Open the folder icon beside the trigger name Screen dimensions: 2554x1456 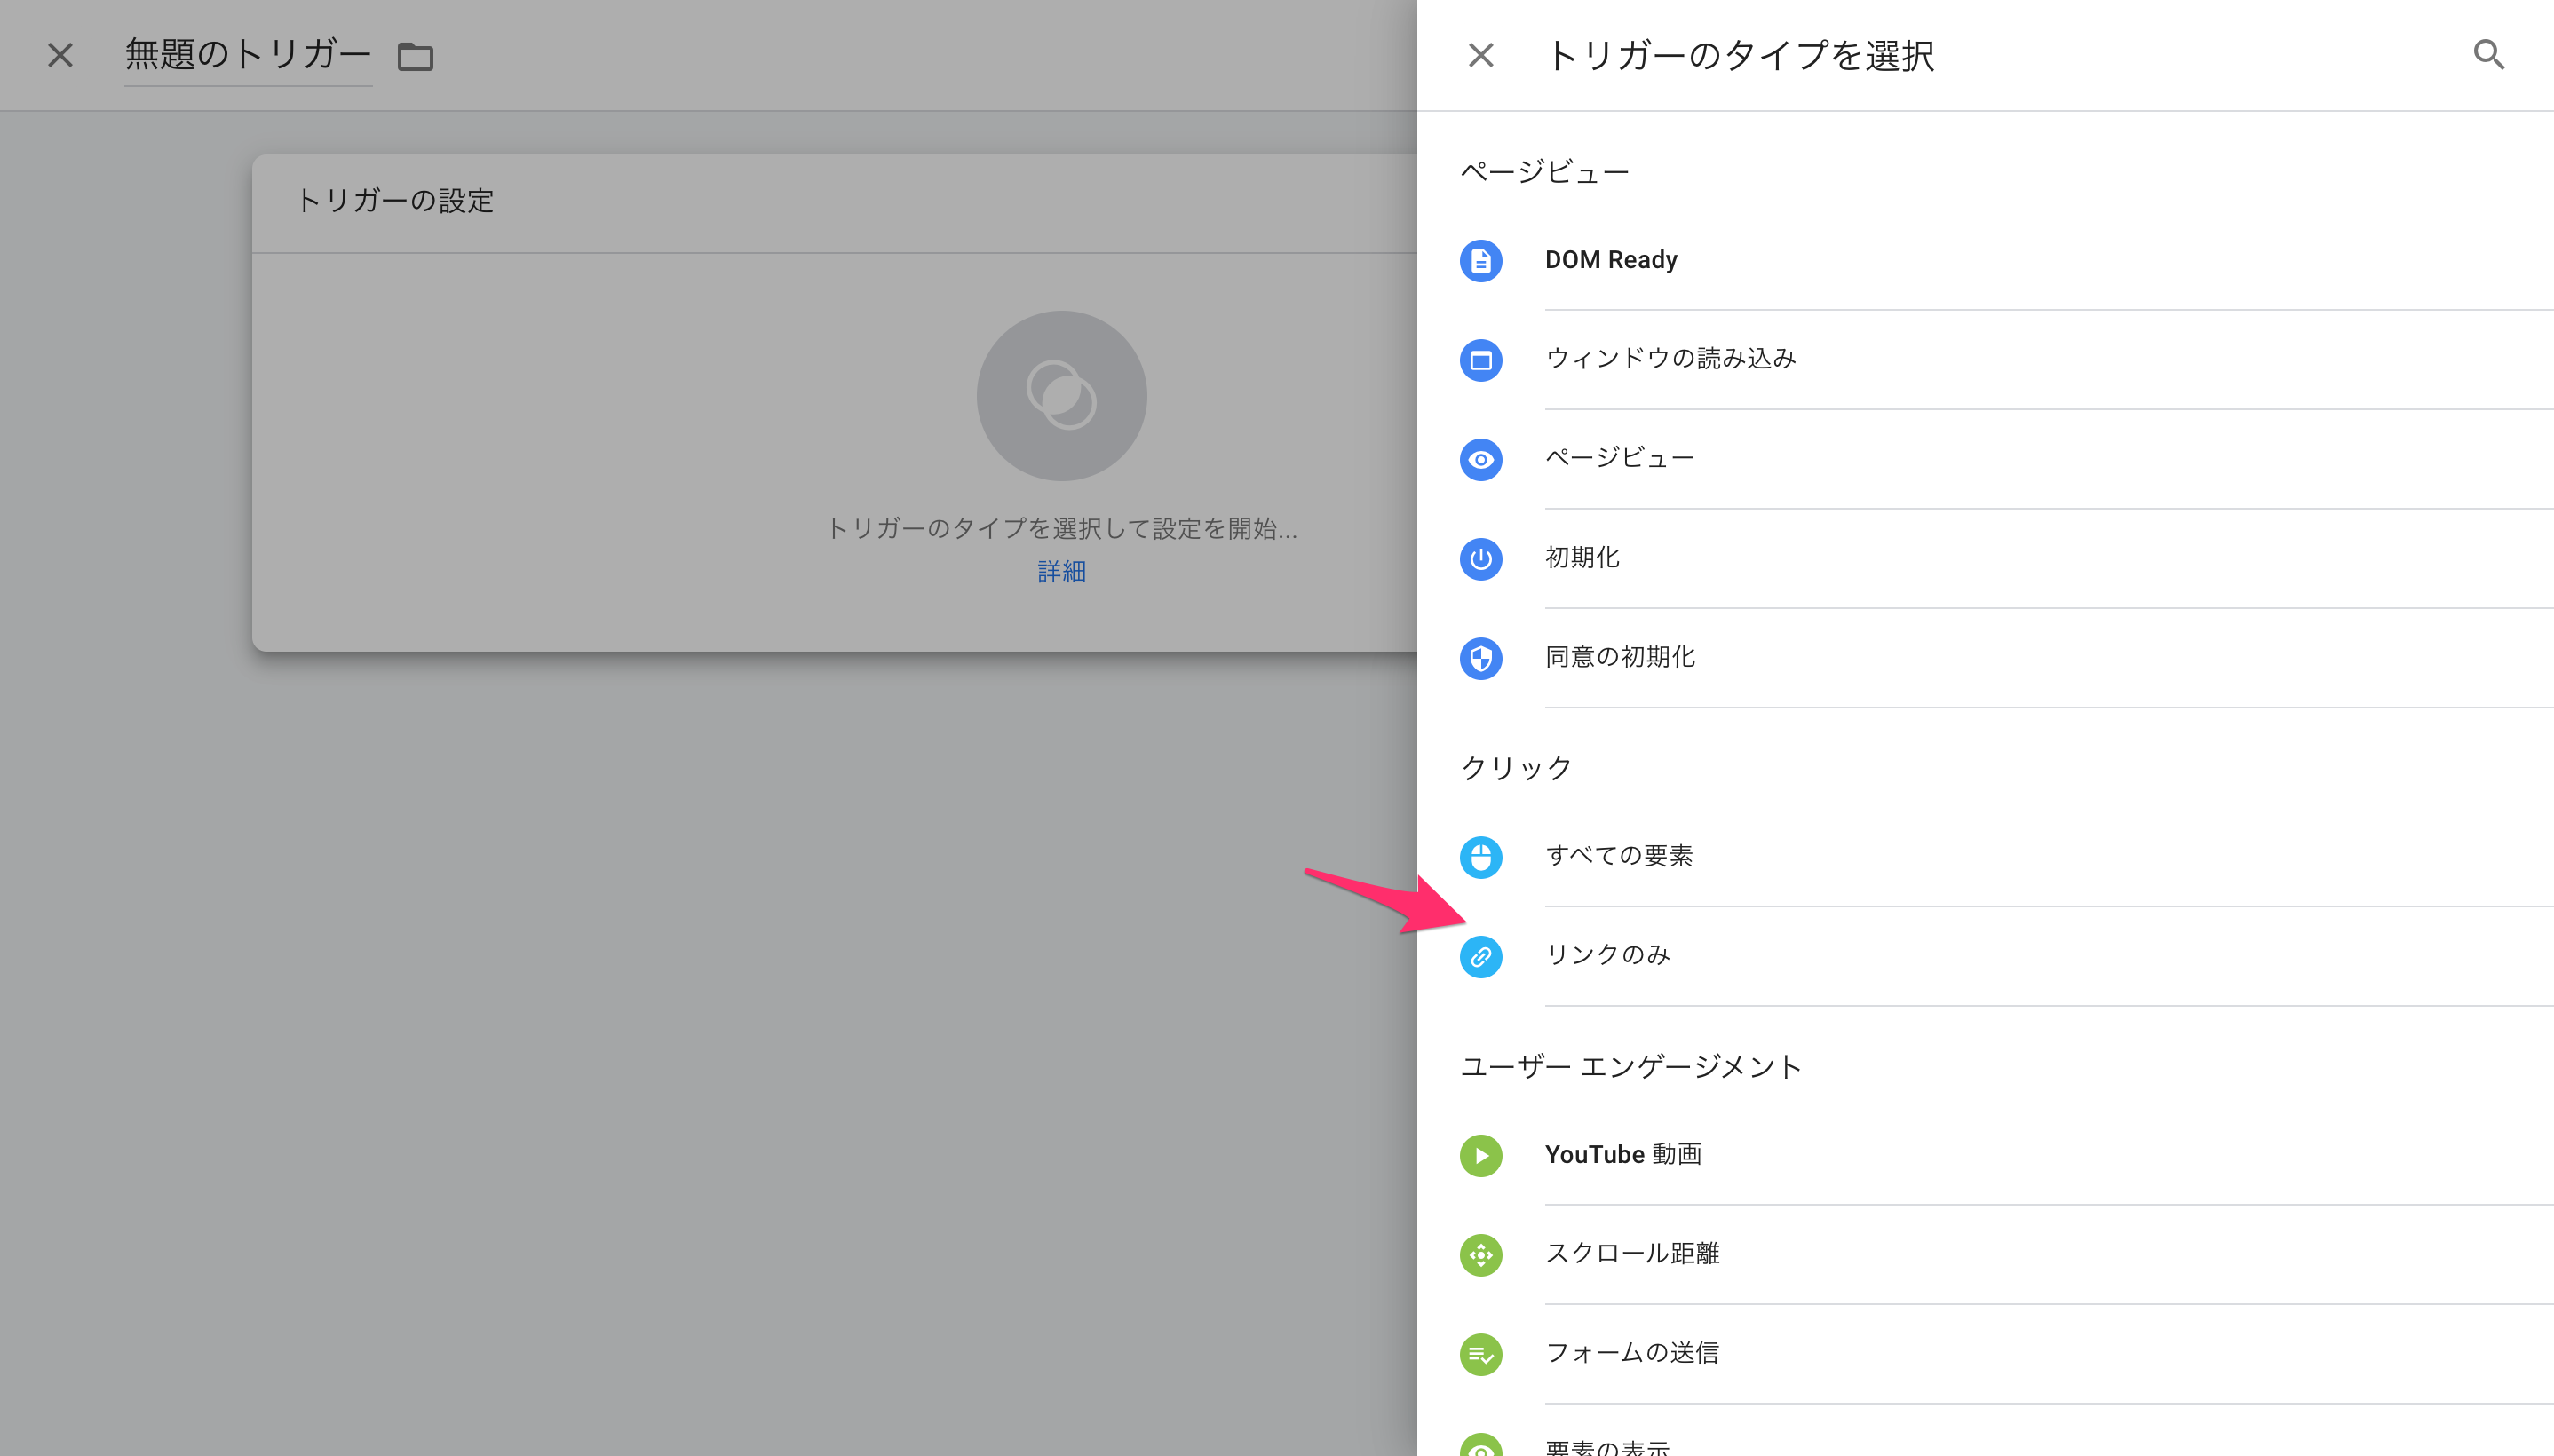[415, 57]
